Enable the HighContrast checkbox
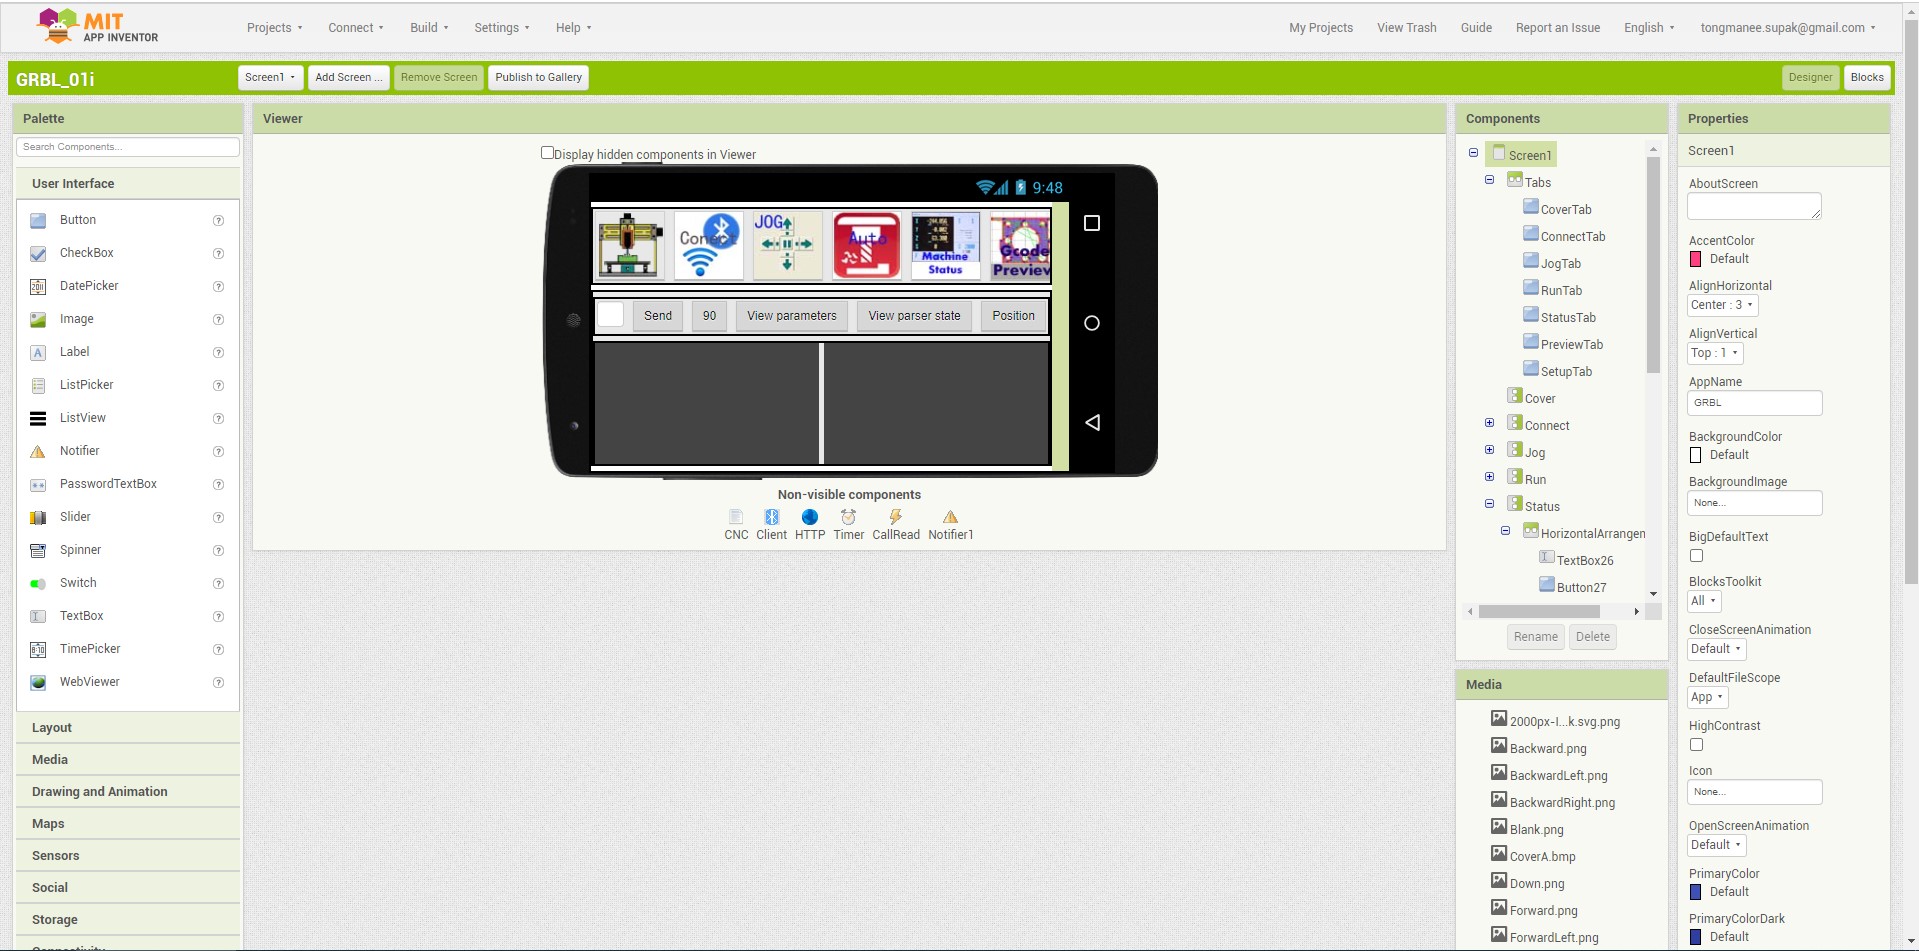1919x951 pixels. (x=1696, y=745)
